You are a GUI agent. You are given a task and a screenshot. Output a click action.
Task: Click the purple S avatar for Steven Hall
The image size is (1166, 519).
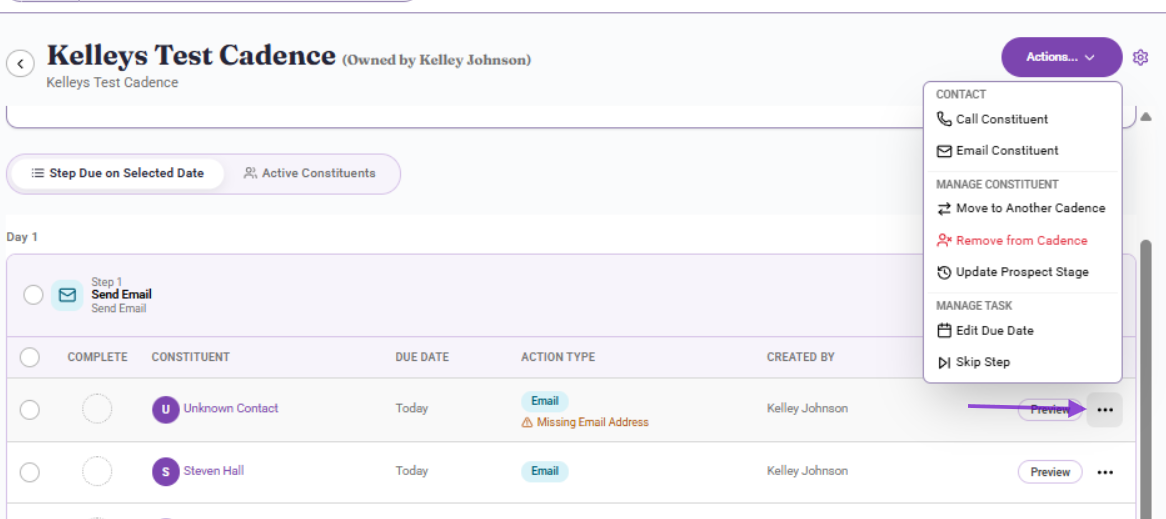click(166, 471)
